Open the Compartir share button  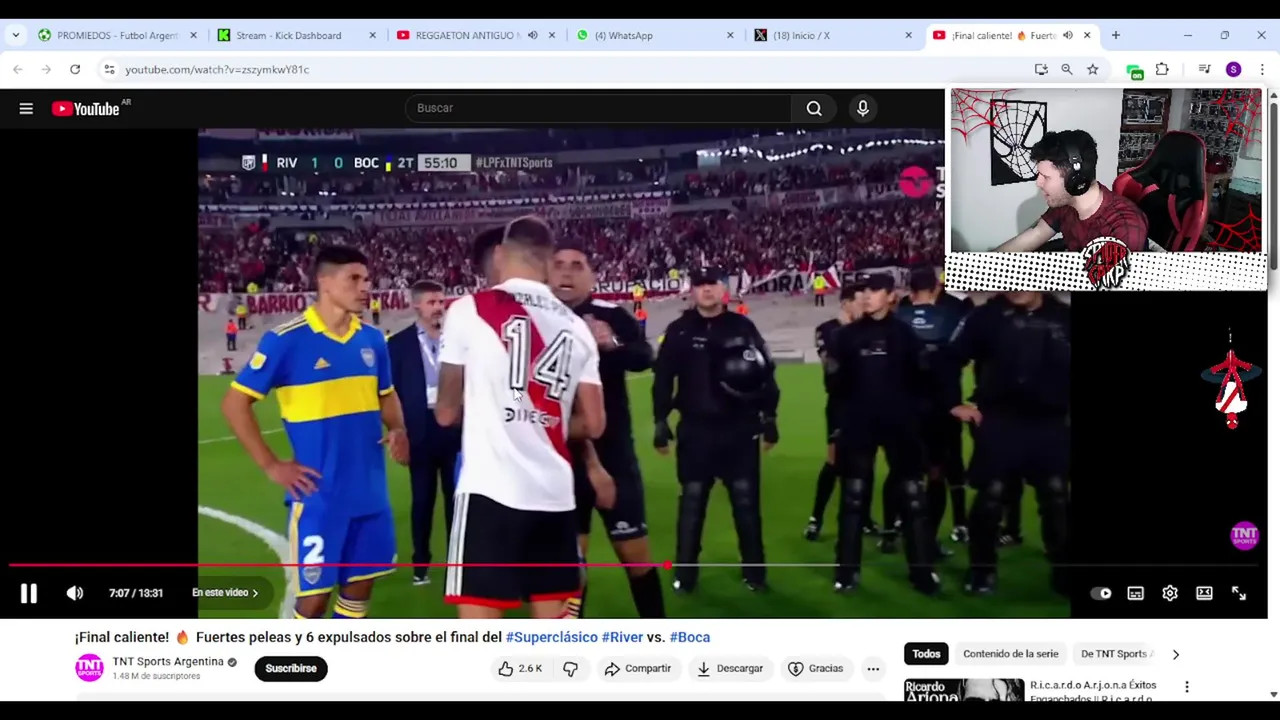(637, 668)
